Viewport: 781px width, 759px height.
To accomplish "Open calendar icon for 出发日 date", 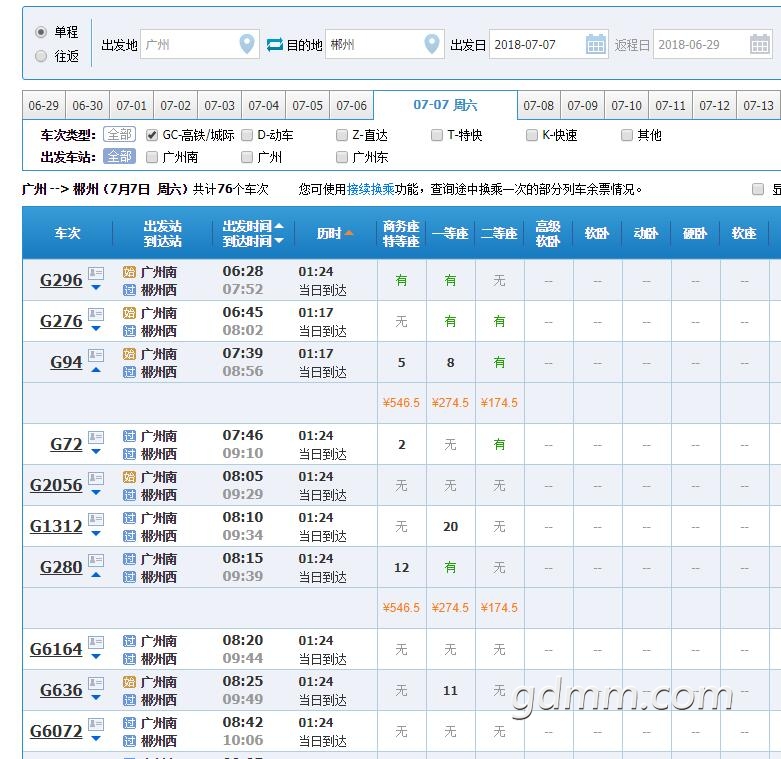I will pyautogui.click(x=596, y=45).
